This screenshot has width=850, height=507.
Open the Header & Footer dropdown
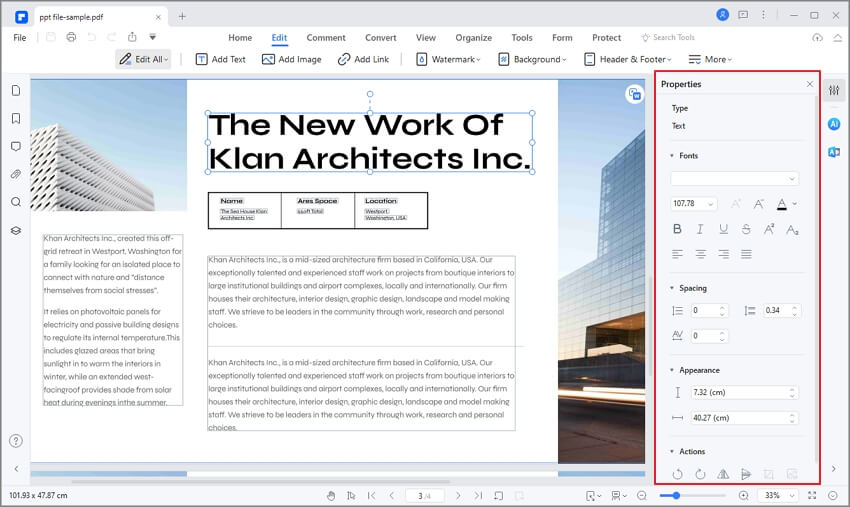coord(628,59)
